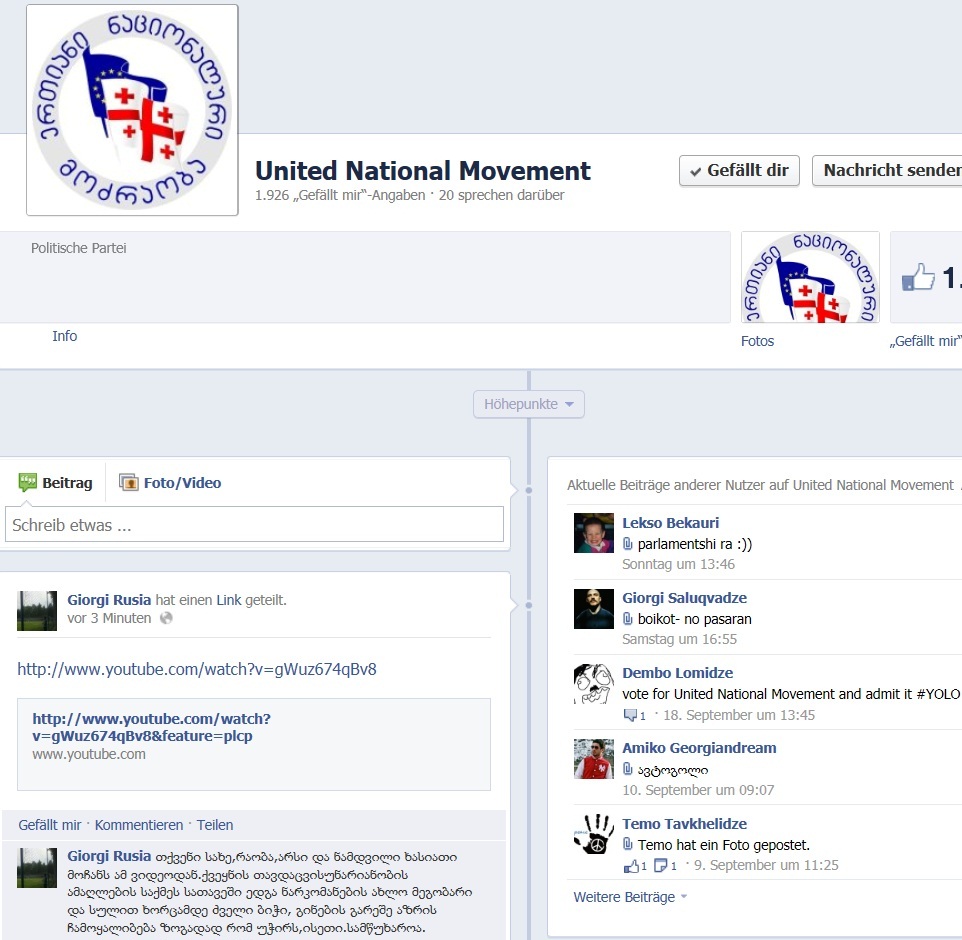The height and width of the screenshot is (940, 962).
Task: Click the thumbs-up likes tile icon
Action: 918,277
